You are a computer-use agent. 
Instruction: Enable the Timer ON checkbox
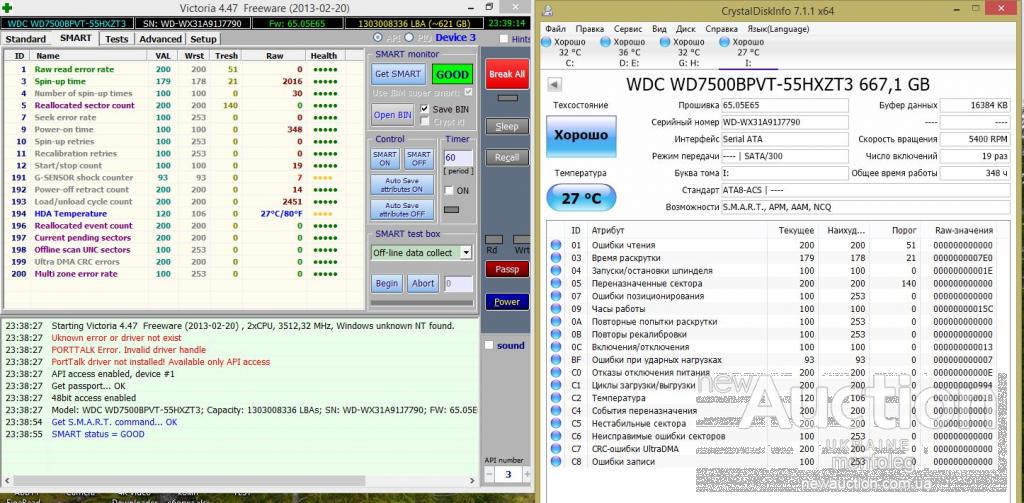click(x=449, y=190)
